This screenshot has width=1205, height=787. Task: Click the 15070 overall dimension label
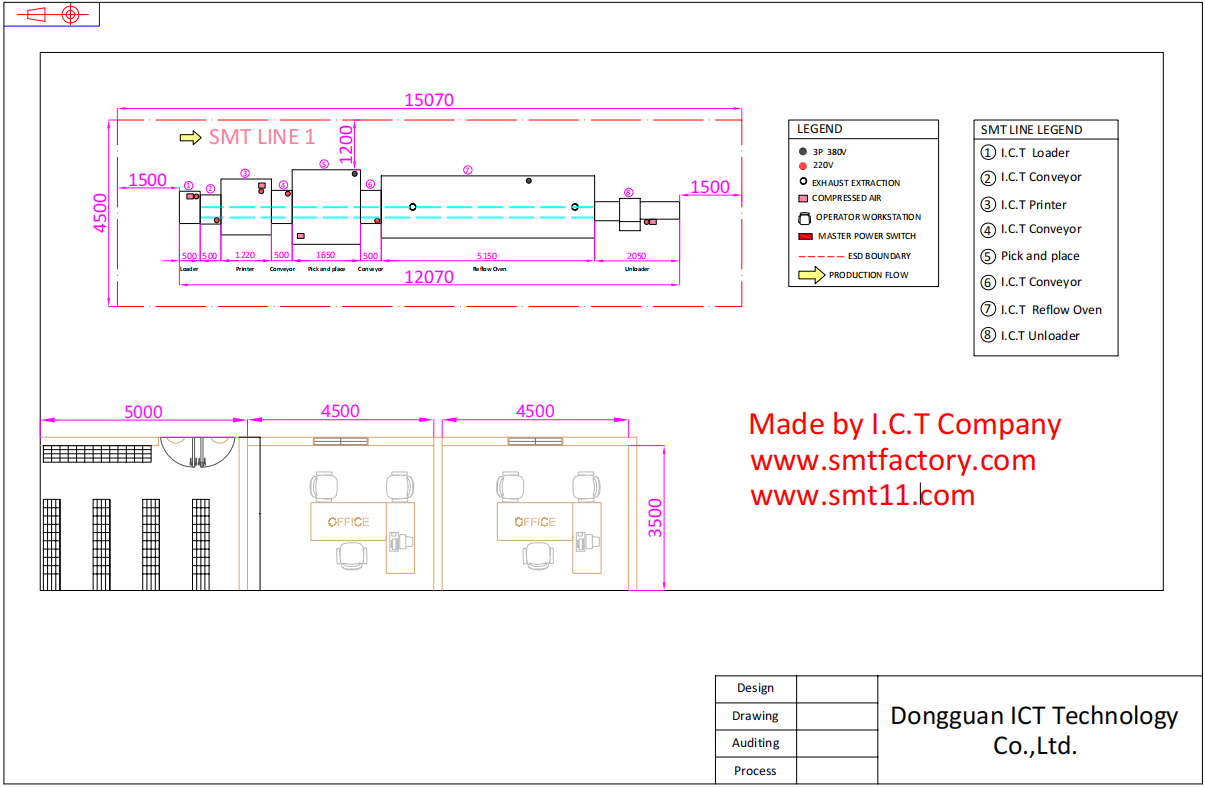point(429,100)
